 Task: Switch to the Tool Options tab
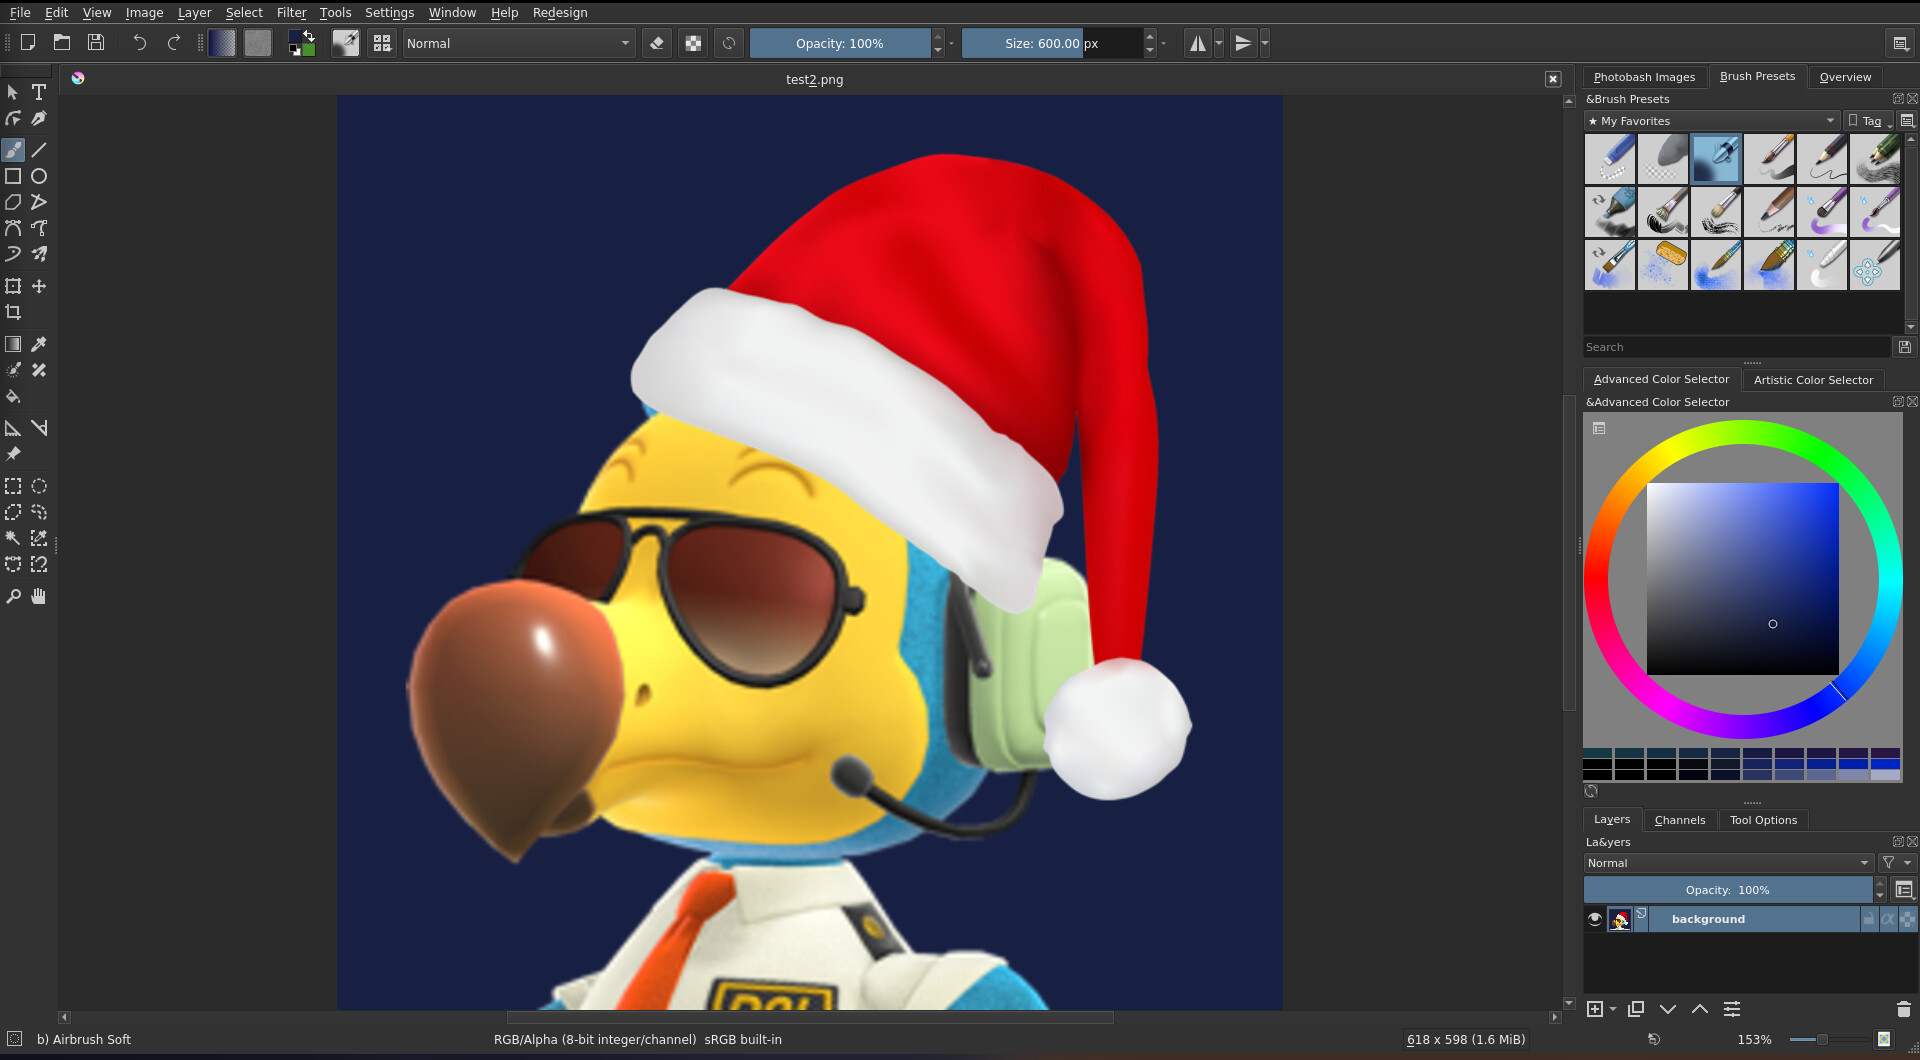click(1763, 820)
